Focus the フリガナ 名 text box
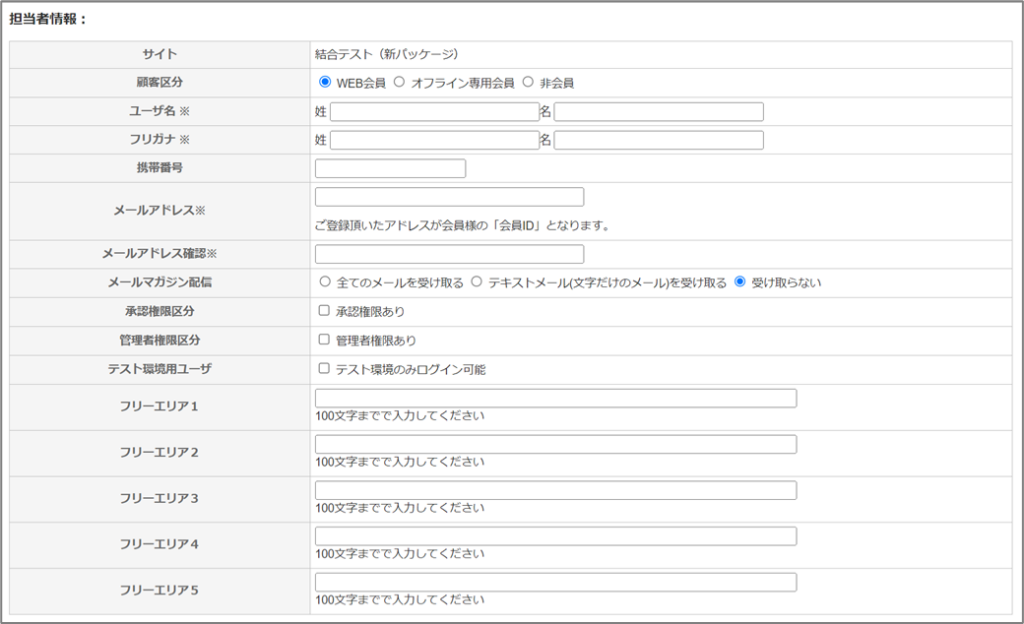The width and height of the screenshot is (1024, 624). (658, 140)
